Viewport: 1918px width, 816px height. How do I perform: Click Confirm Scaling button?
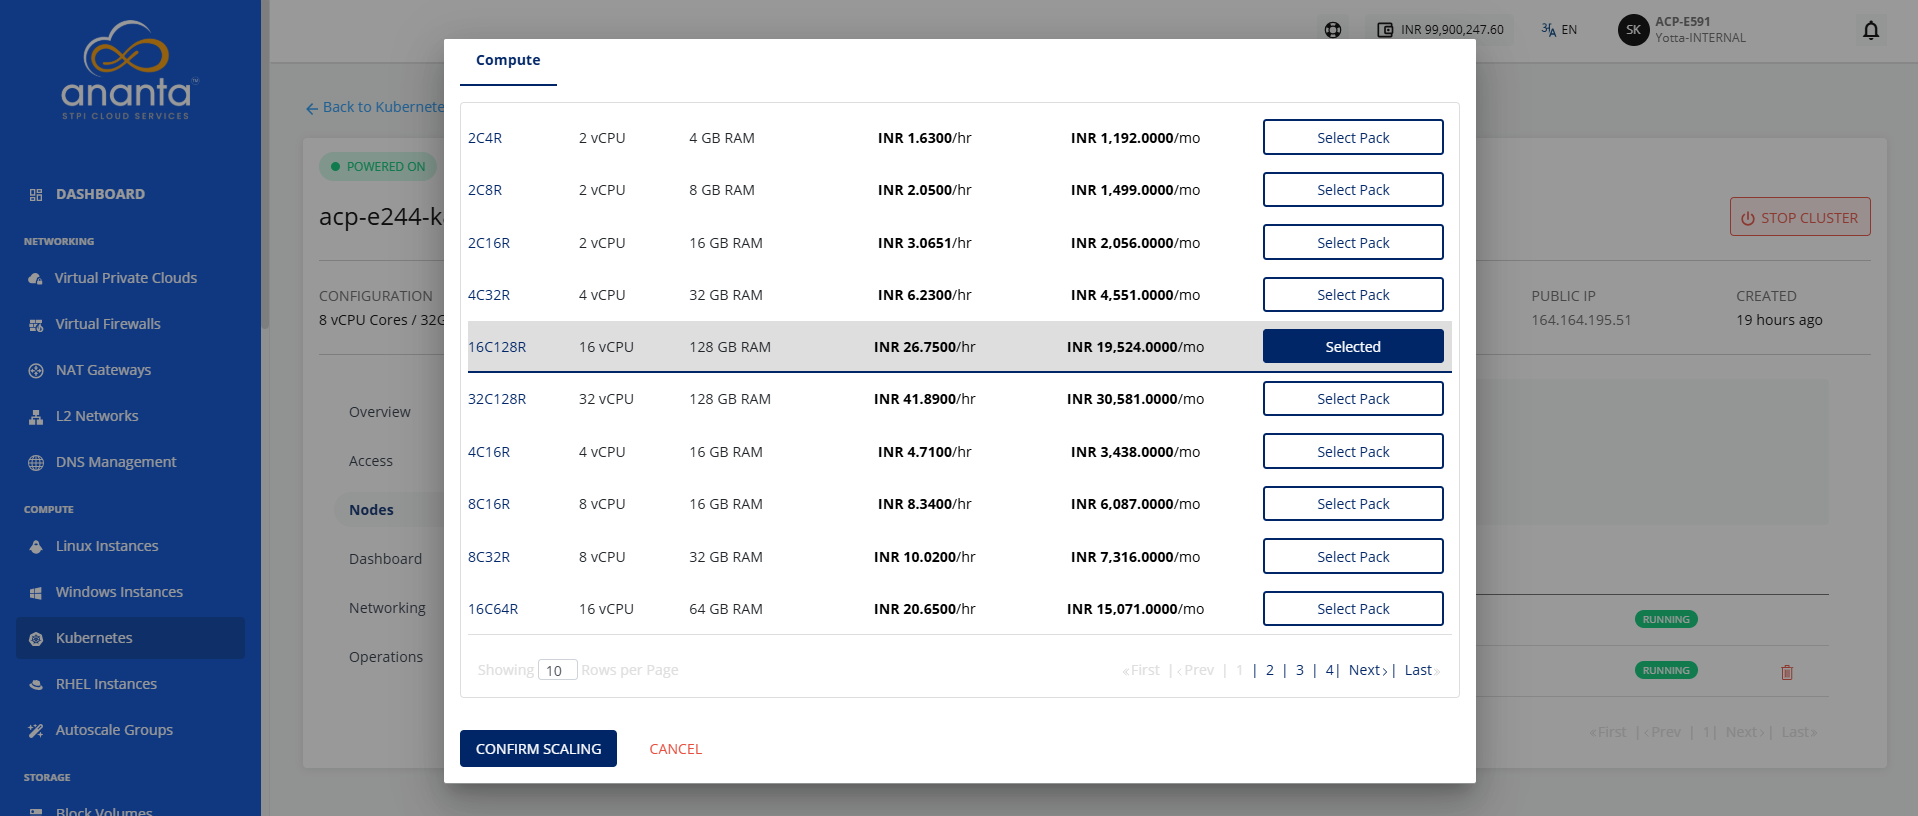coord(538,749)
